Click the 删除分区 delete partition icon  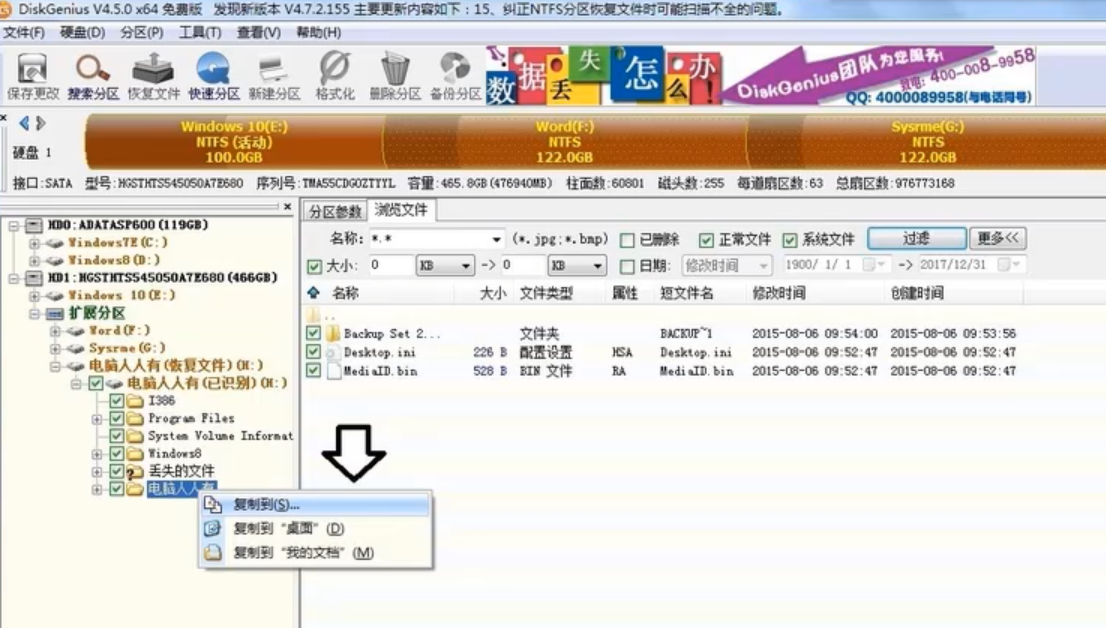pos(395,76)
